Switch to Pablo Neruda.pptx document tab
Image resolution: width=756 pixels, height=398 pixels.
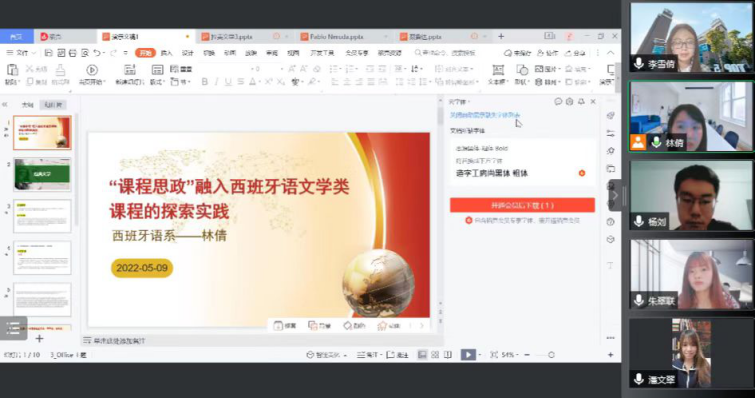click(337, 37)
